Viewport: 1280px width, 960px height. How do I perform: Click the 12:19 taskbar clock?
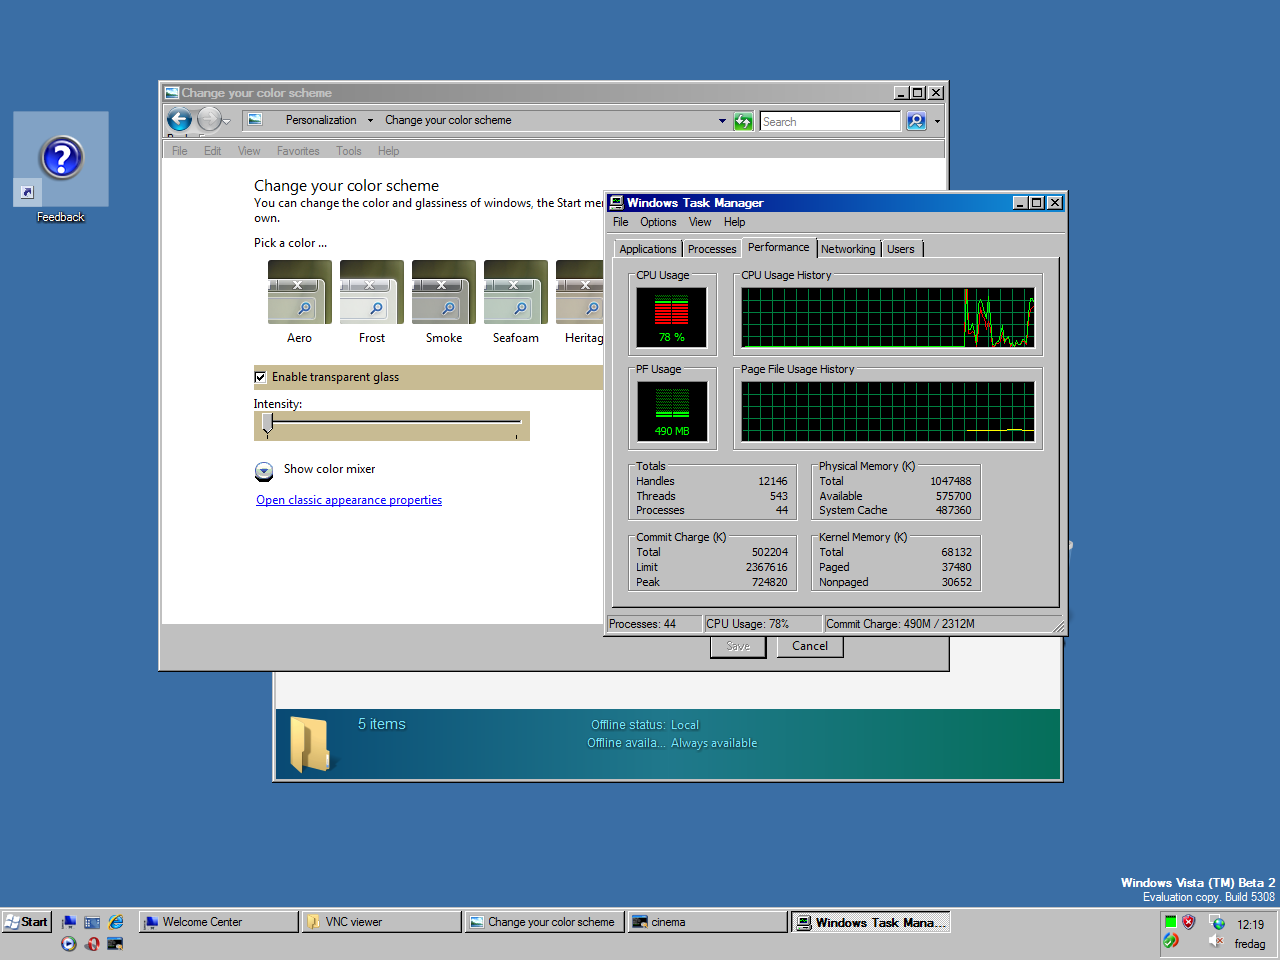pyautogui.click(x=1250, y=924)
